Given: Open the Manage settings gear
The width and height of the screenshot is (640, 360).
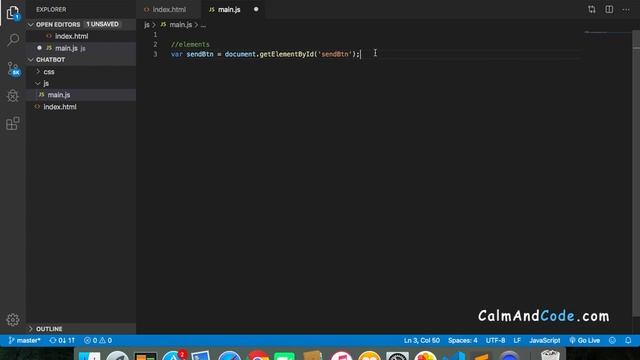Looking at the screenshot, I should click(x=13, y=319).
